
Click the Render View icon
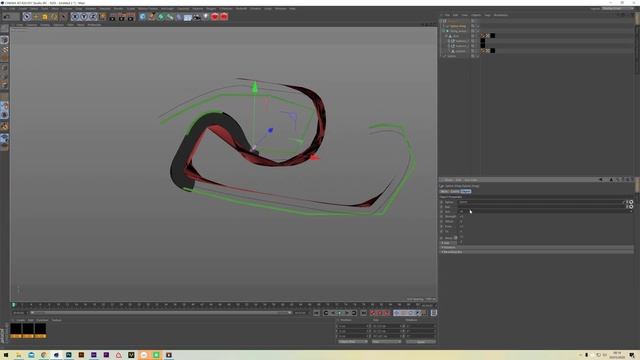tap(112, 17)
